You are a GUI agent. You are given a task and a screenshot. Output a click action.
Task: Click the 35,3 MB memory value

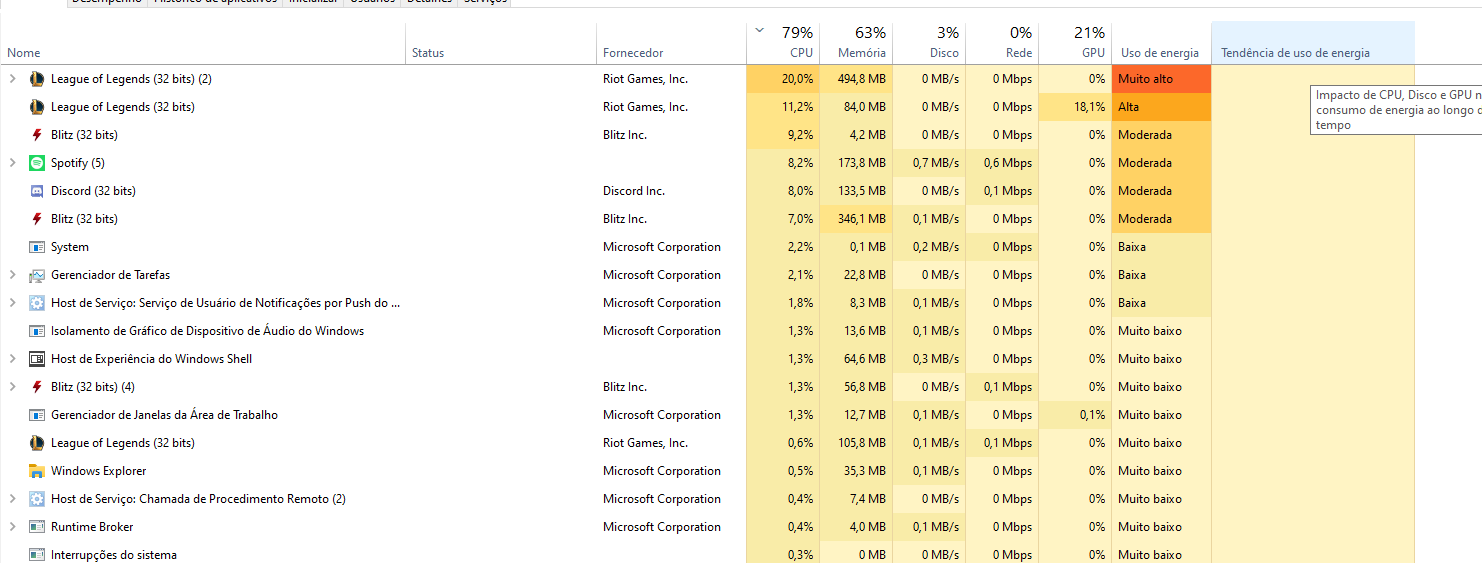(865, 471)
